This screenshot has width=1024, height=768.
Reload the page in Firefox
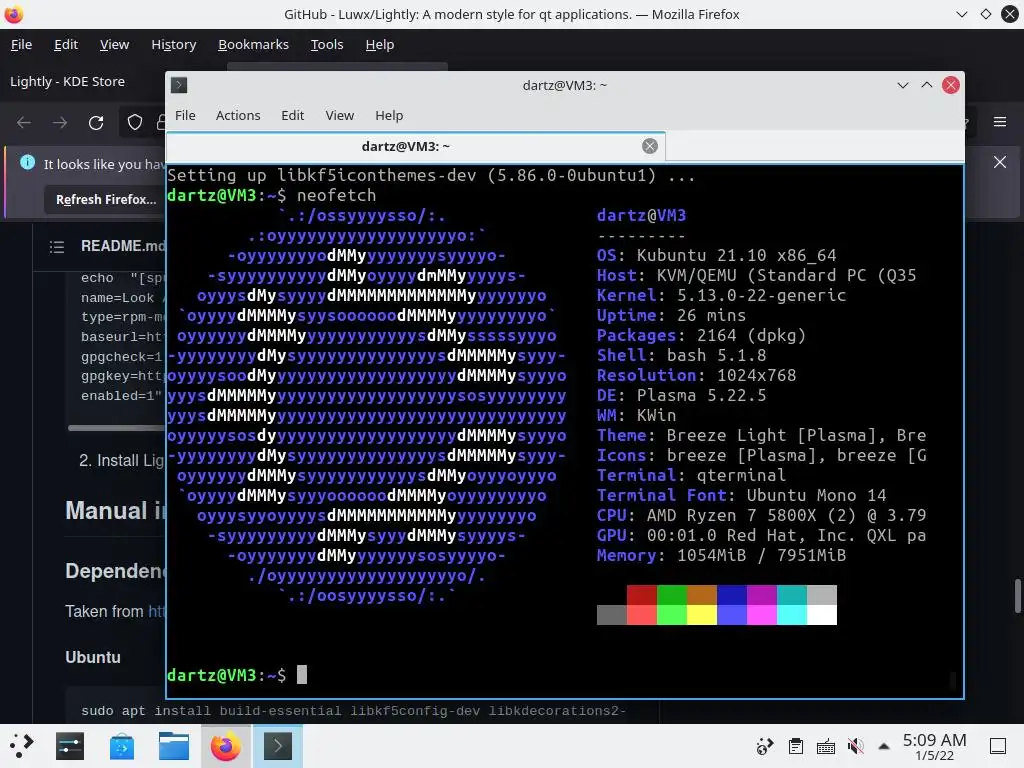(96, 123)
